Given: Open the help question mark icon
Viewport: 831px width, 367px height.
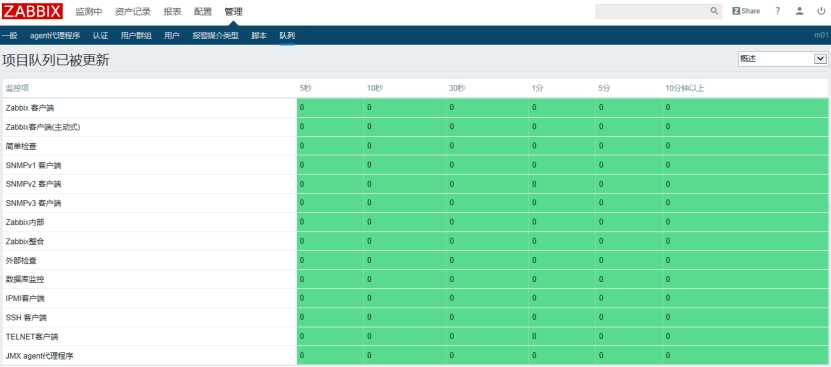Looking at the screenshot, I should click(777, 11).
